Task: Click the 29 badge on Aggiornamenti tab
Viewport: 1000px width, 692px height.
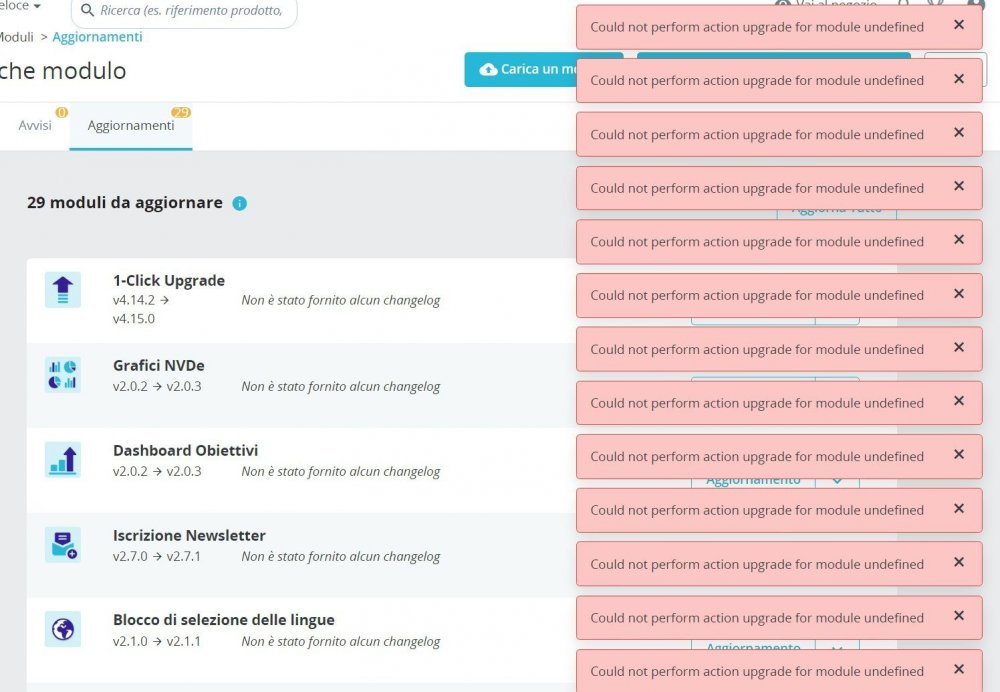Action: (x=181, y=112)
